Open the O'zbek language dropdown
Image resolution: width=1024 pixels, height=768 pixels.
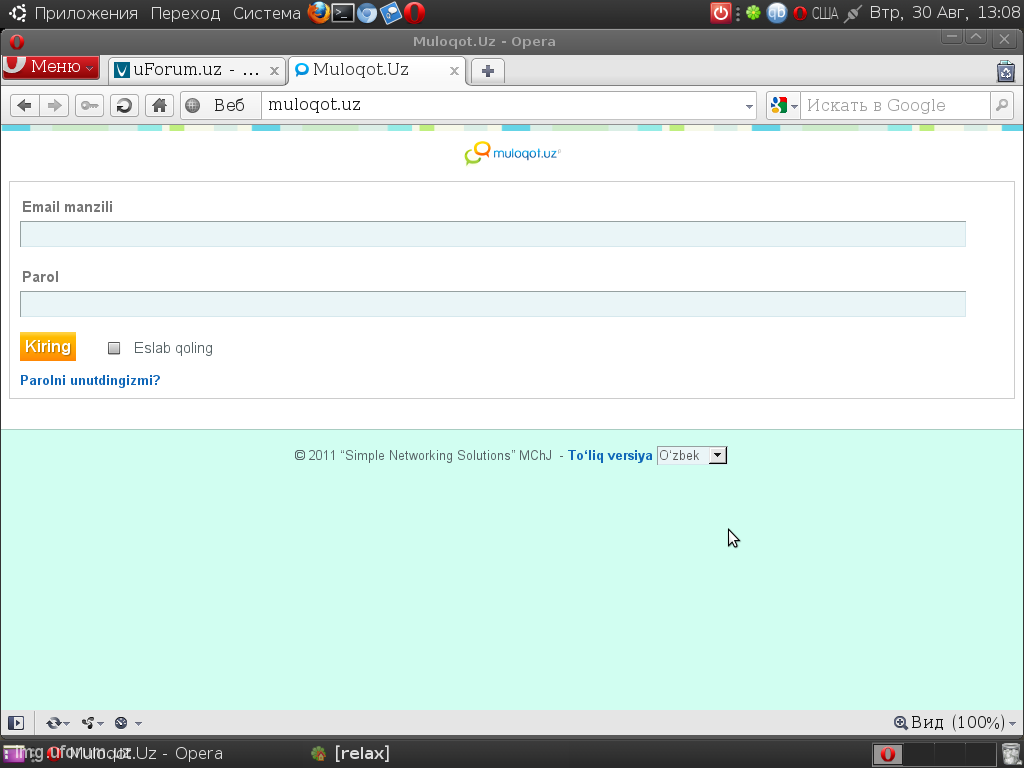pos(692,455)
